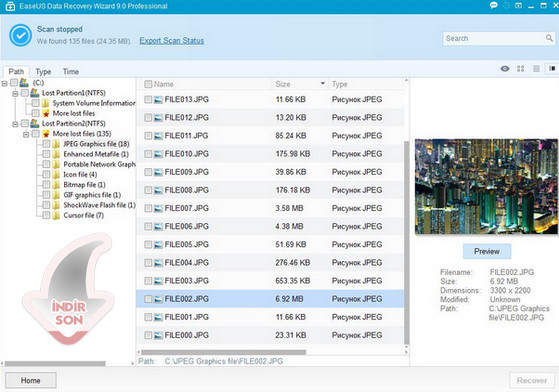Click the feedback chat bubble icon in title bar

[x=493, y=5]
